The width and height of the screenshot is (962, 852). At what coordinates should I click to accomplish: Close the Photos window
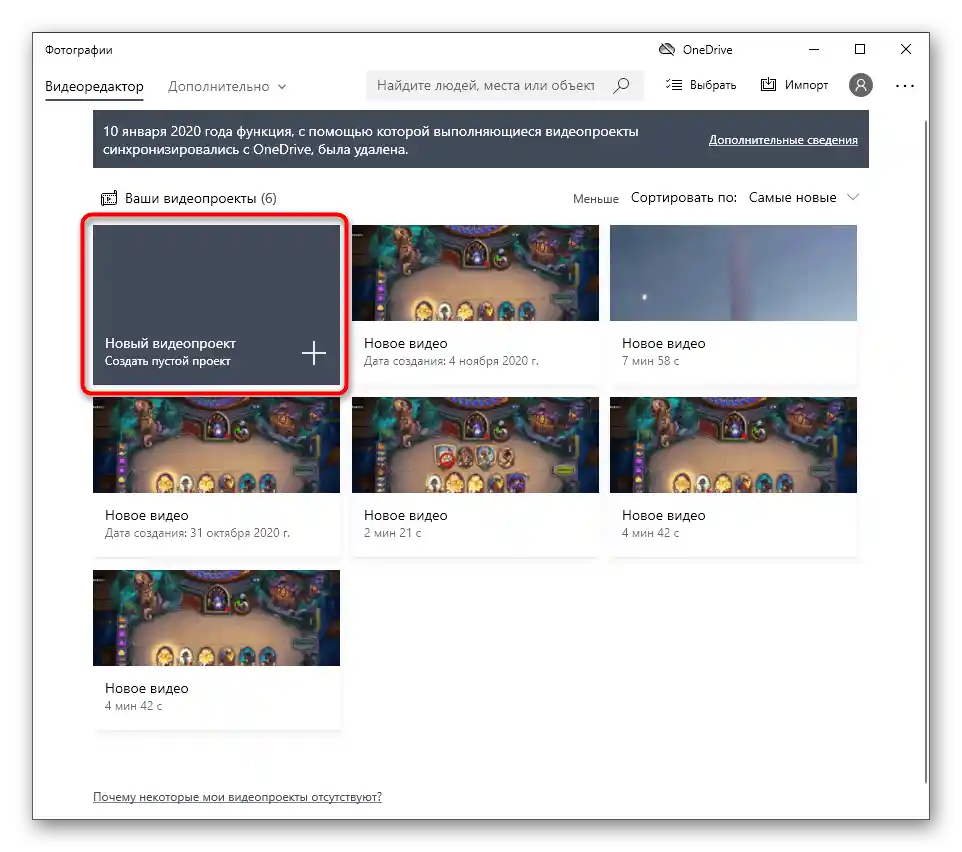[x=906, y=49]
